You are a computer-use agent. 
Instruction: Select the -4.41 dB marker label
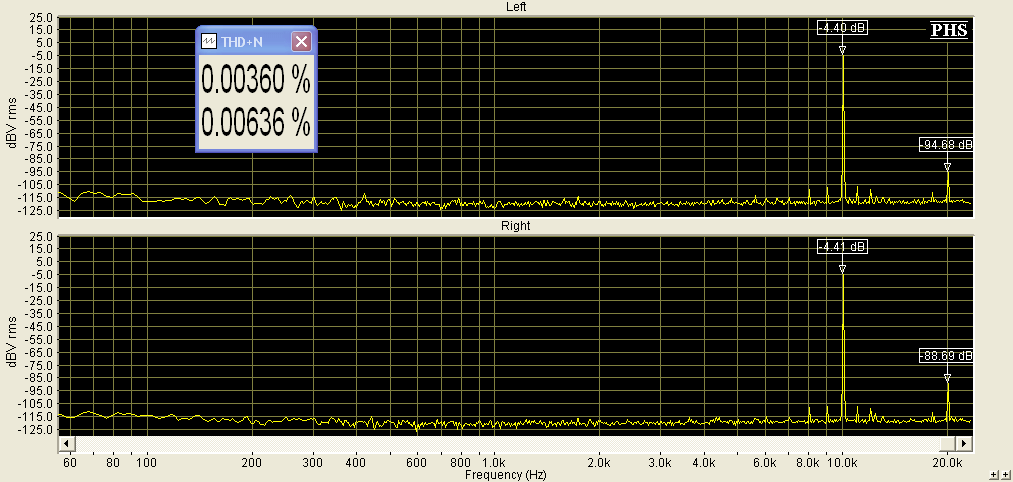(x=842, y=247)
